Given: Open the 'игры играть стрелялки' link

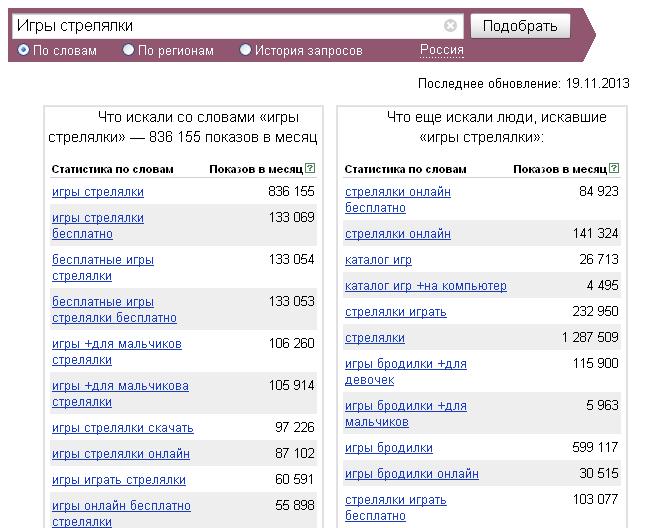Looking at the screenshot, I should click(x=119, y=480).
